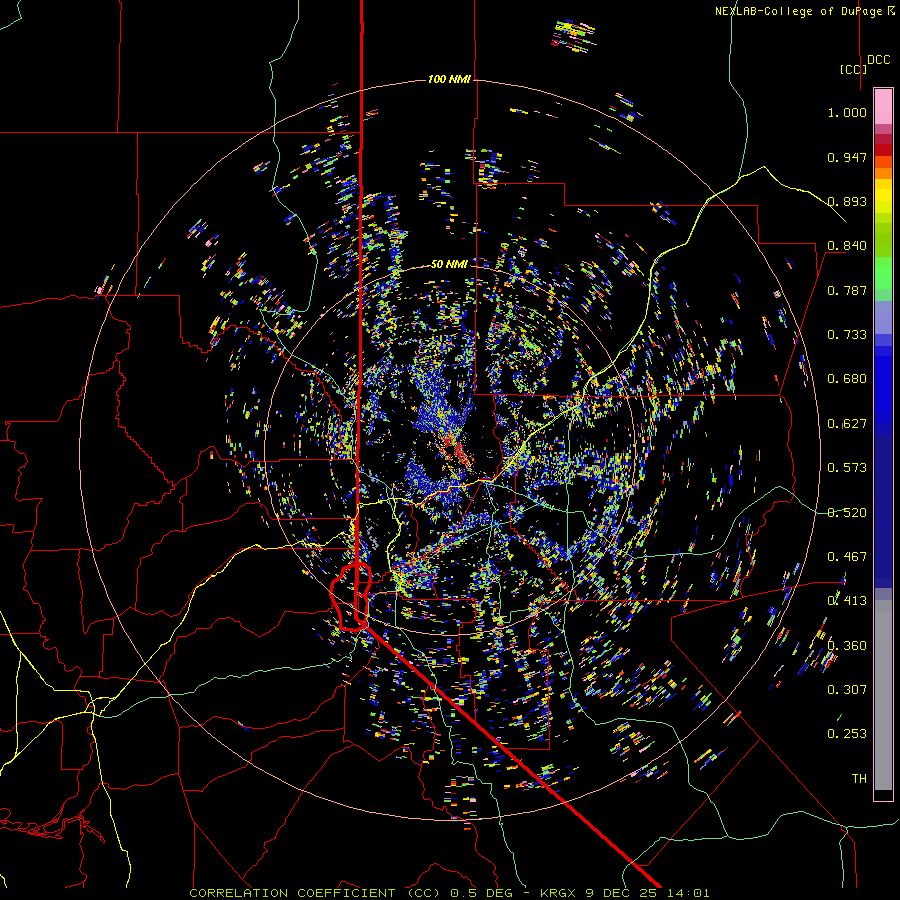Click the 0.627 value on the color scale
The width and height of the screenshot is (900, 900).
click(847, 424)
